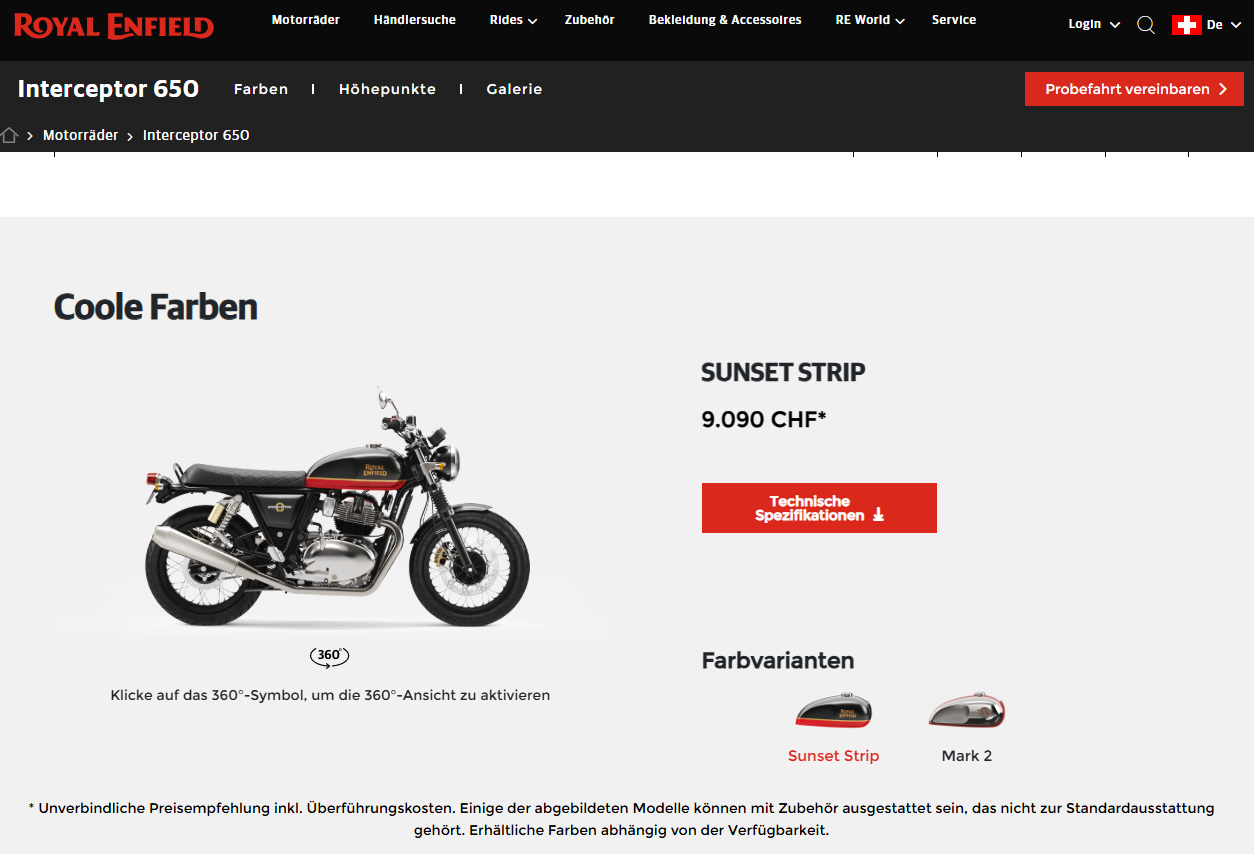Download Technische Spezifikationen
The height and width of the screenshot is (854, 1254).
point(819,508)
